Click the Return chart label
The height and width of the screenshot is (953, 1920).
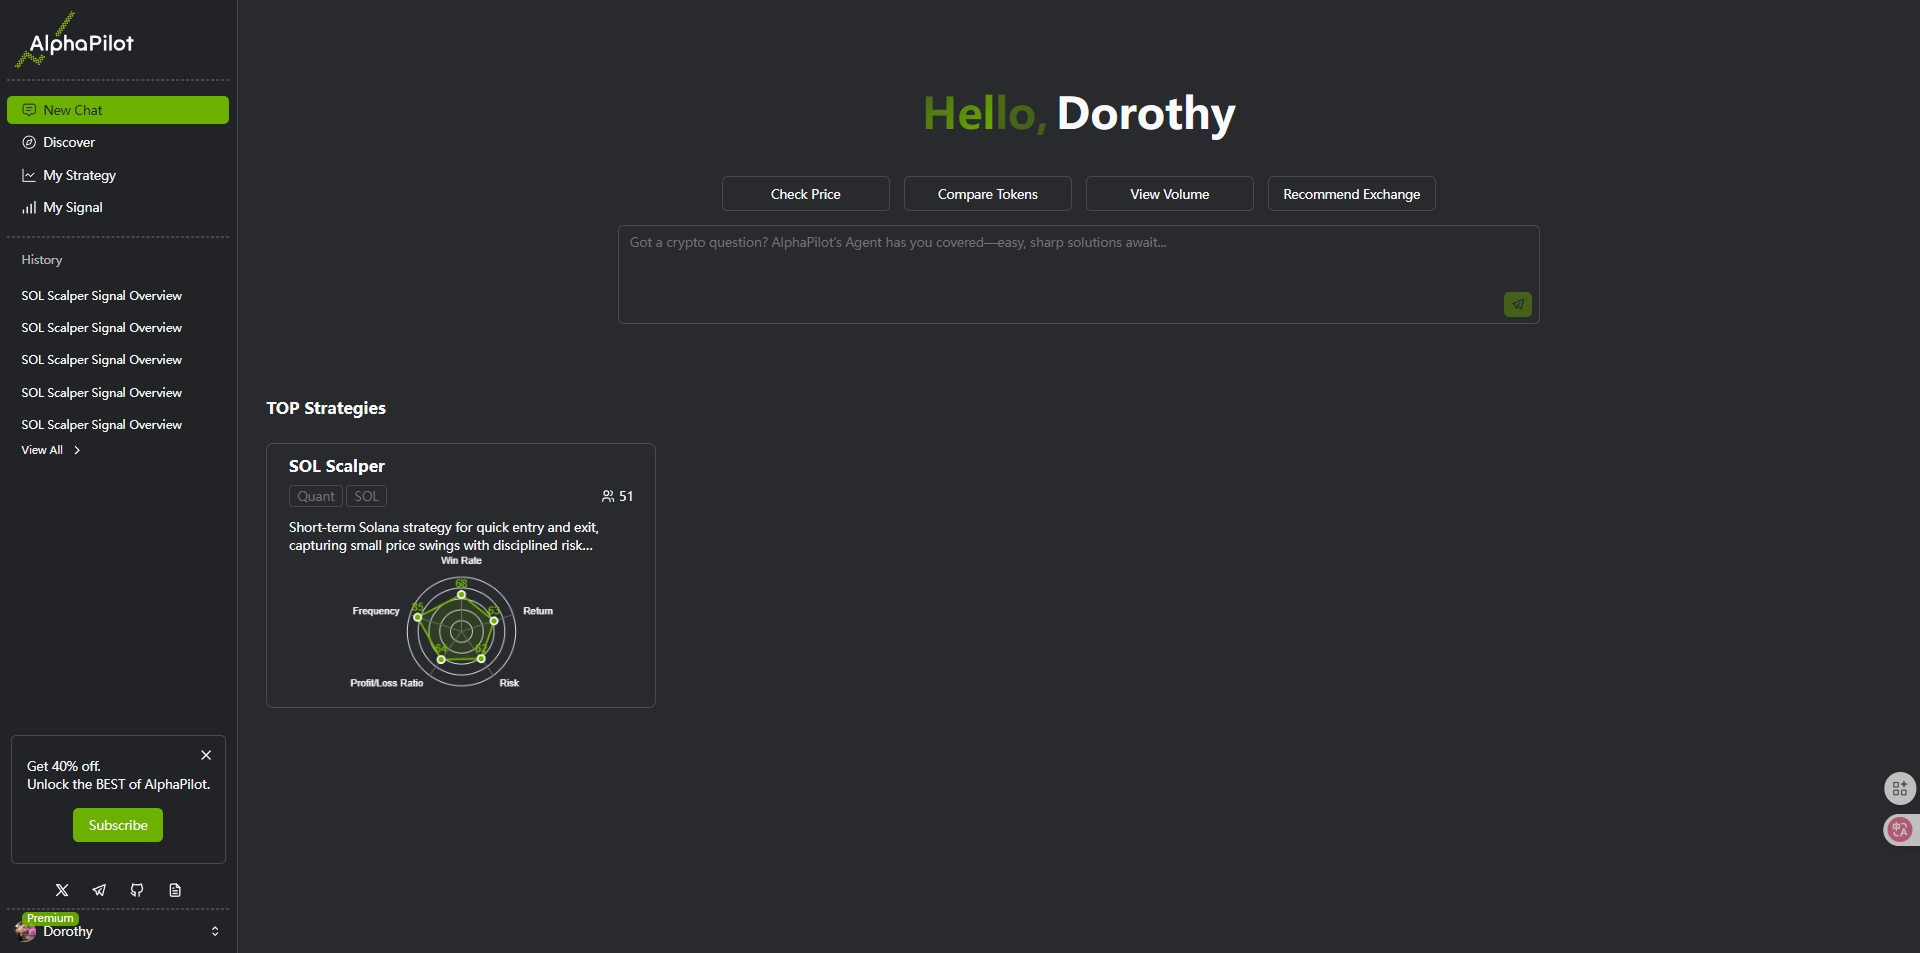coord(538,611)
